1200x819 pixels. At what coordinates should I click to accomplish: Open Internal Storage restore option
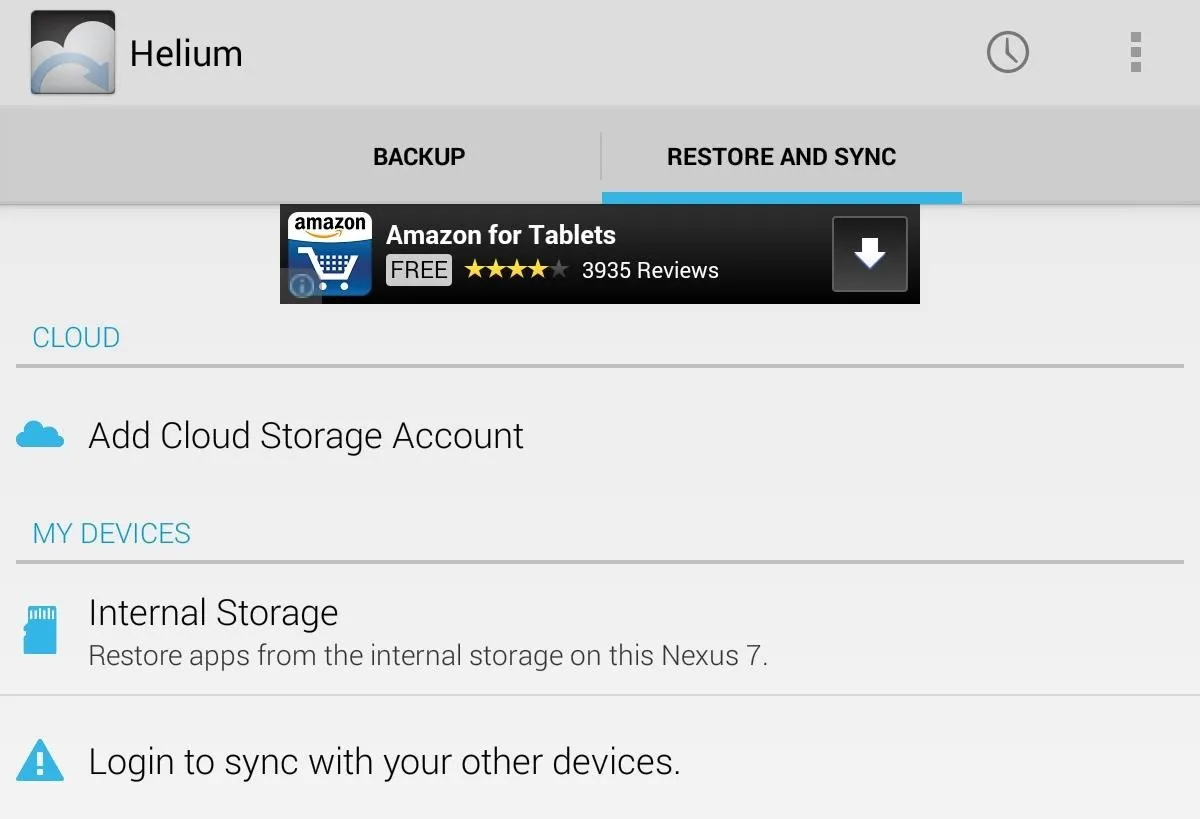(600, 630)
